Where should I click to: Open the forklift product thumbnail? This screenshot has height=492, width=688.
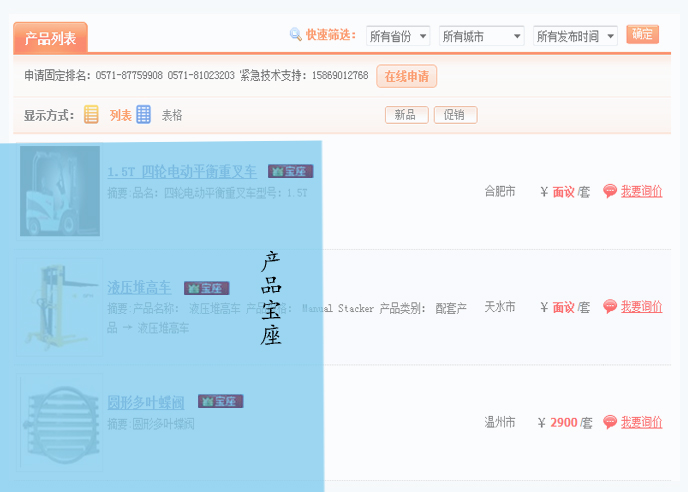pyautogui.click(x=60, y=191)
